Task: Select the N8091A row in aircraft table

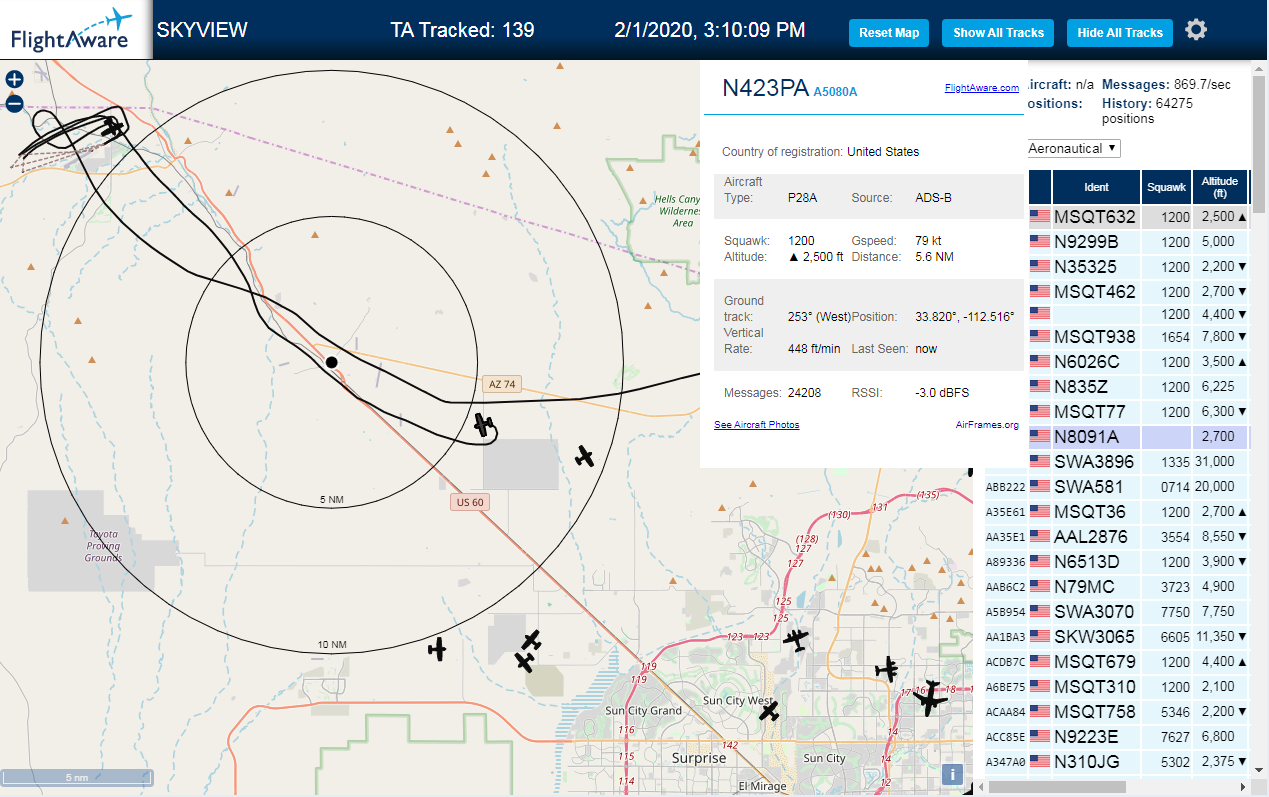Action: pos(1116,436)
